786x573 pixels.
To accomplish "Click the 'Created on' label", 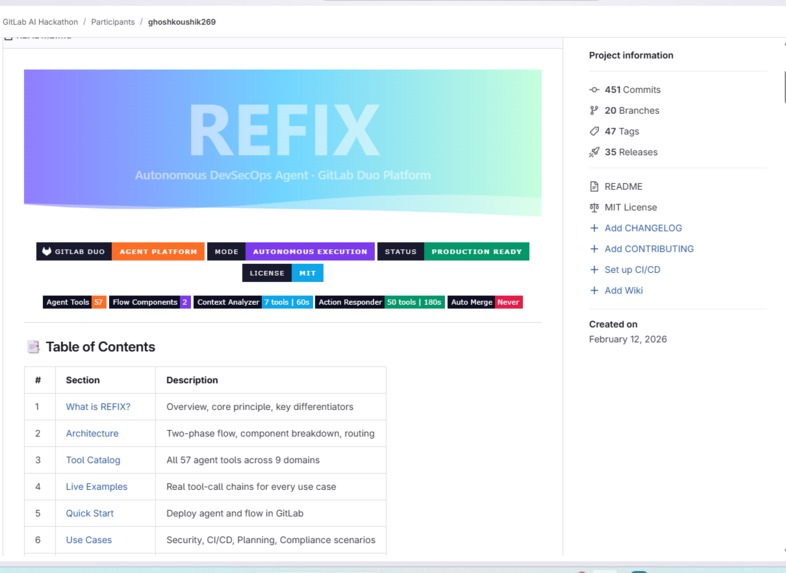I will click(613, 324).
